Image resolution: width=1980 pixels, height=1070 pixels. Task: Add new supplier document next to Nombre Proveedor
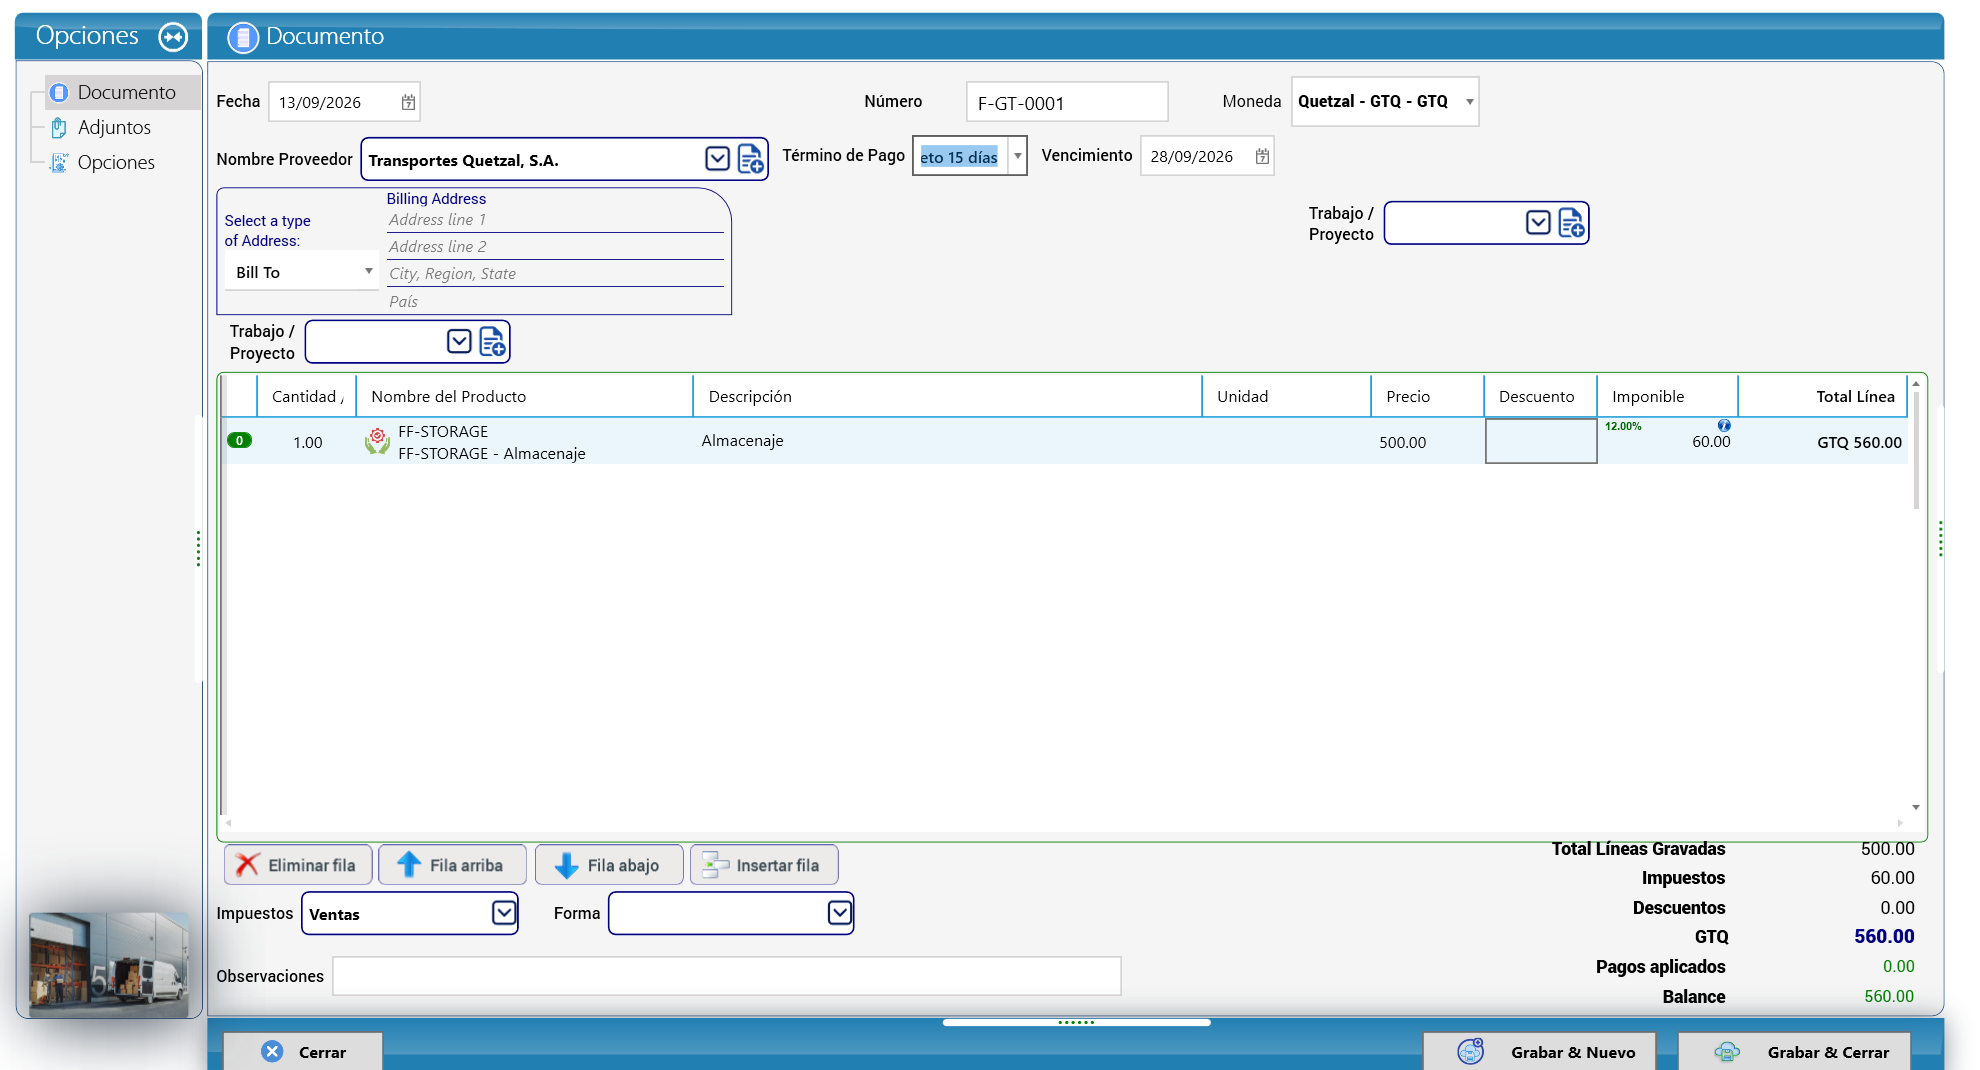pos(751,159)
